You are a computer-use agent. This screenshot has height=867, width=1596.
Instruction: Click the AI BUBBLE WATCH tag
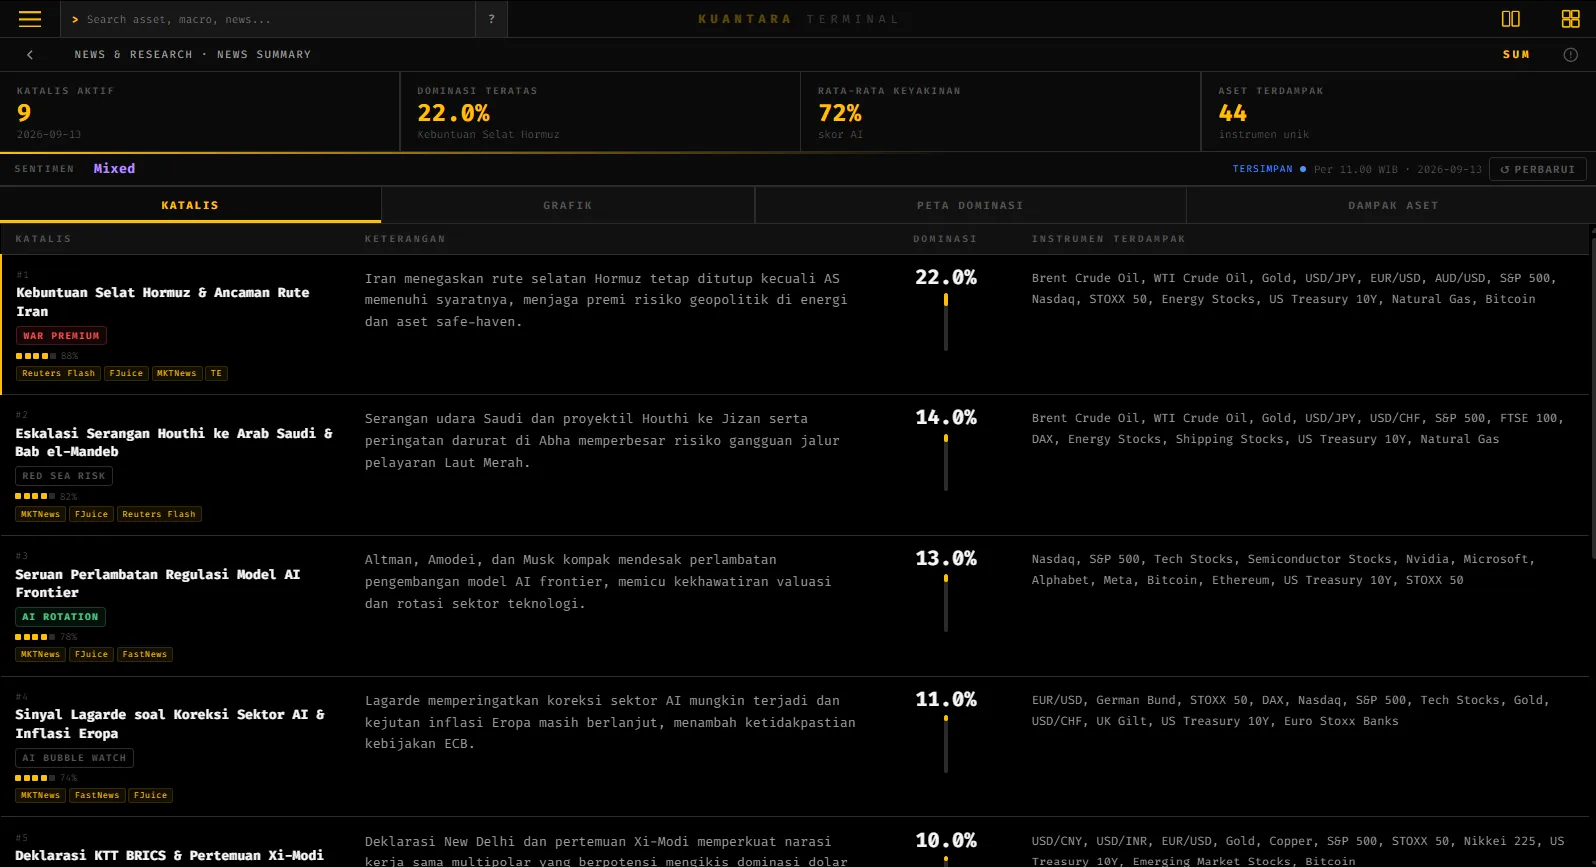[x=74, y=758]
